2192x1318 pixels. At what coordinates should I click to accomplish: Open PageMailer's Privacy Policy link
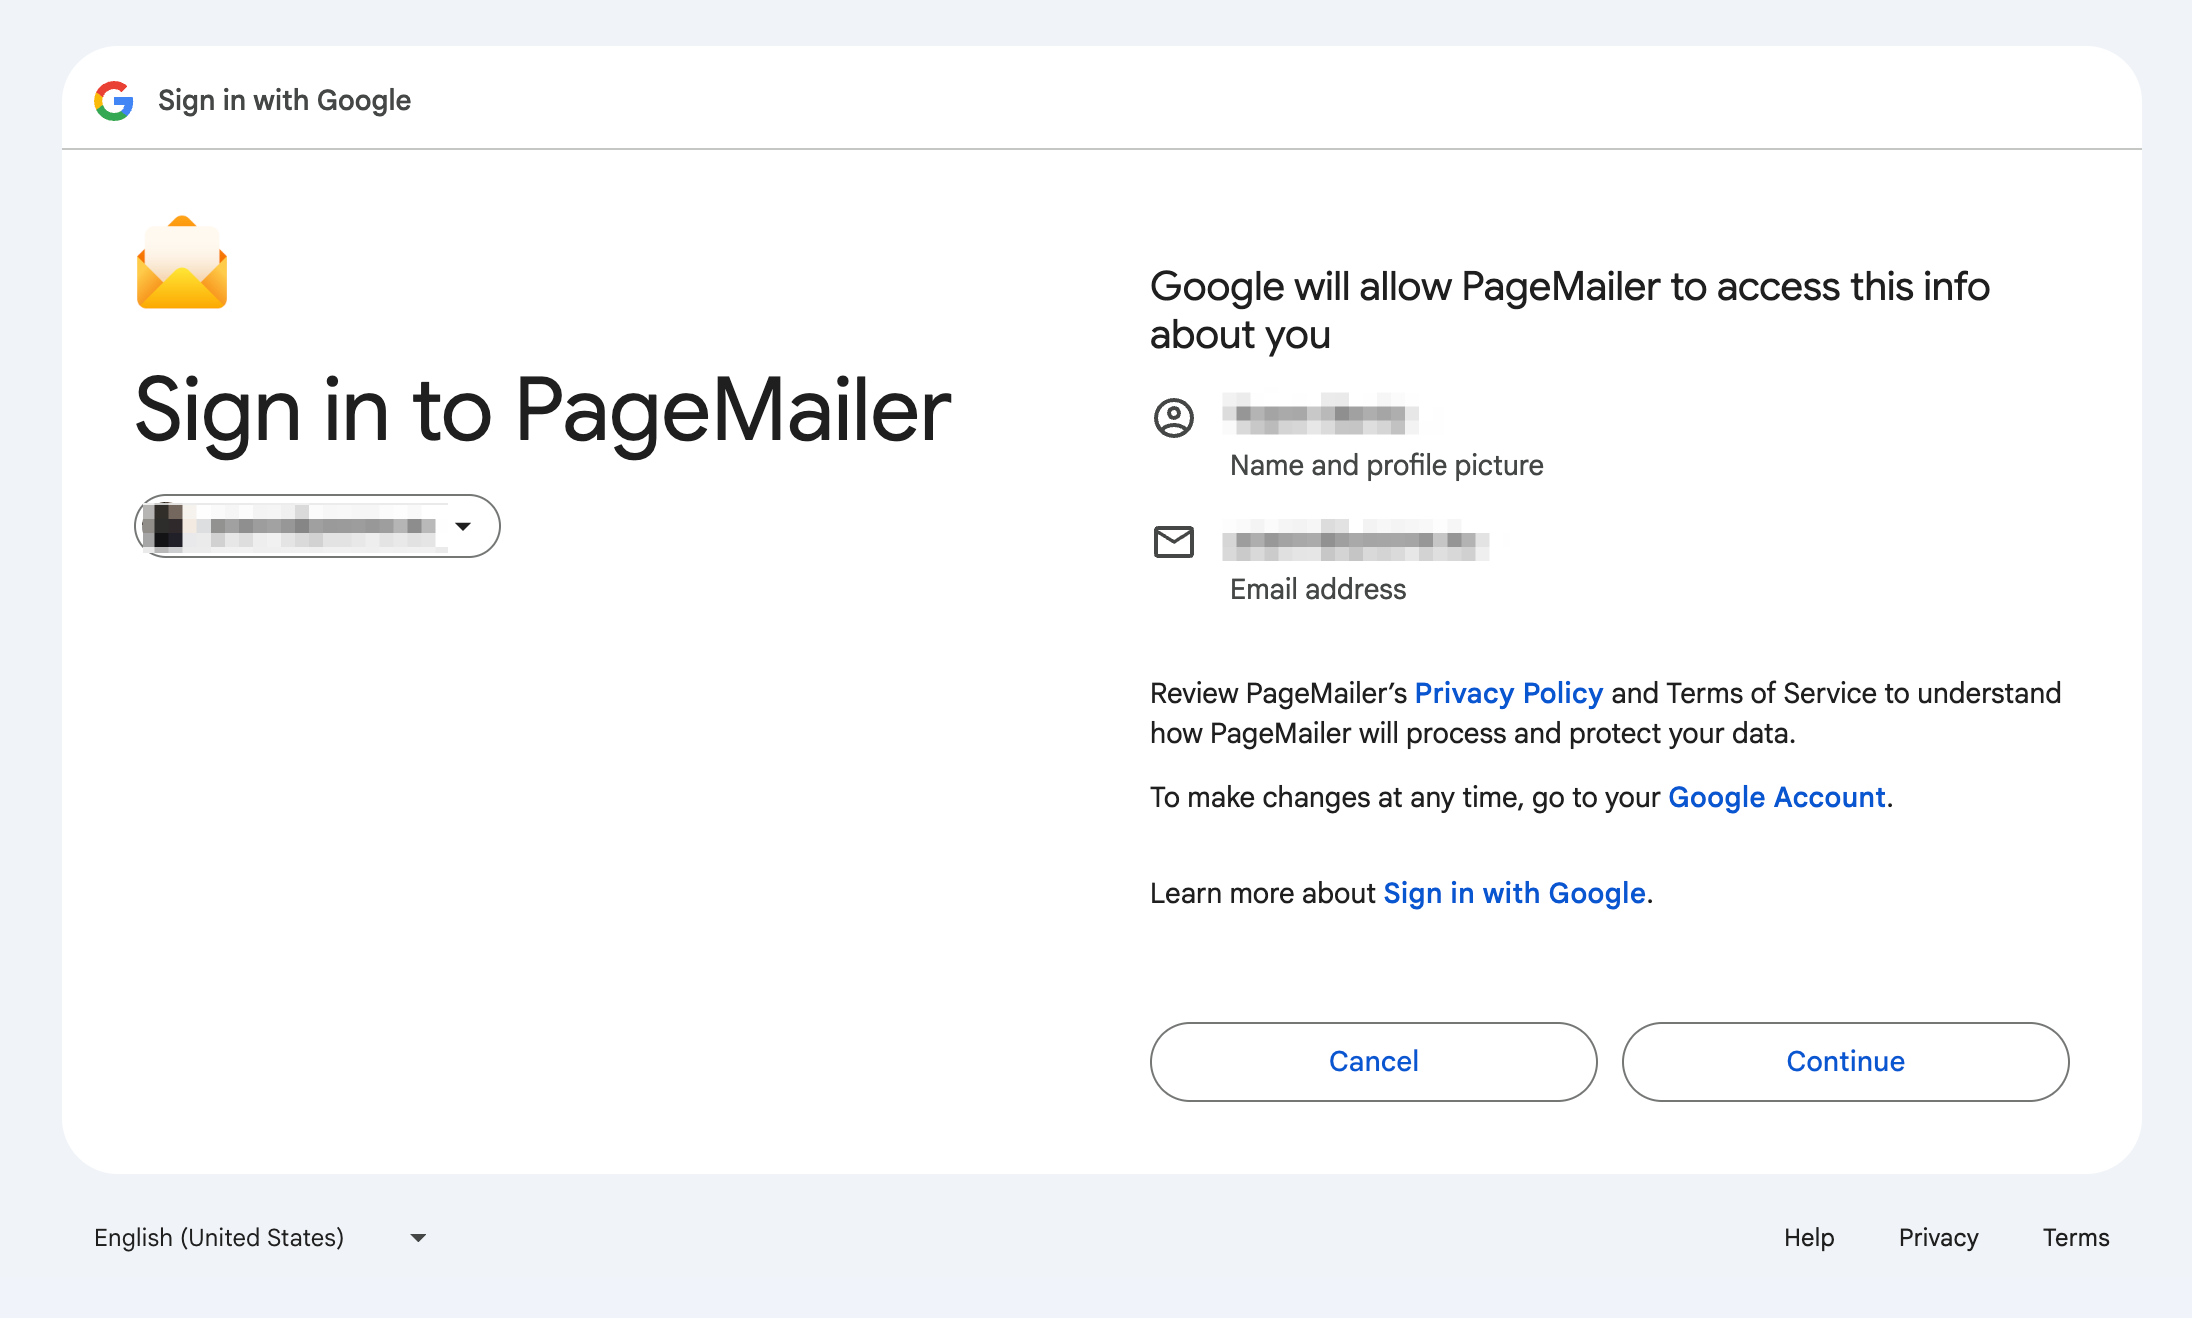click(1508, 693)
